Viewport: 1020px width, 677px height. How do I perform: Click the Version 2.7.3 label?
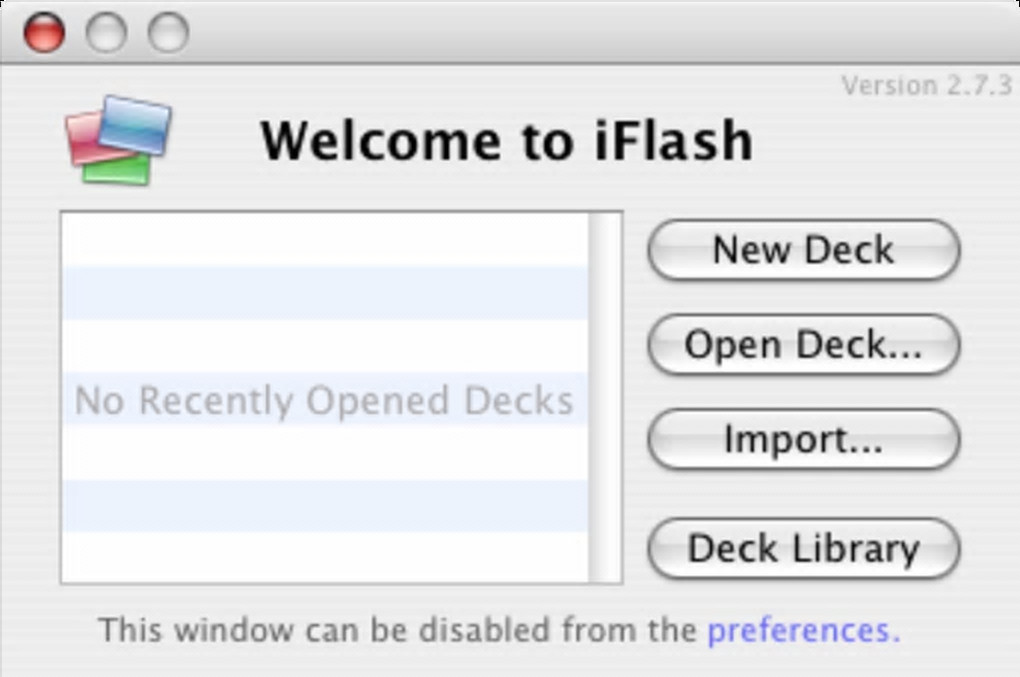click(x=926, y=86)
